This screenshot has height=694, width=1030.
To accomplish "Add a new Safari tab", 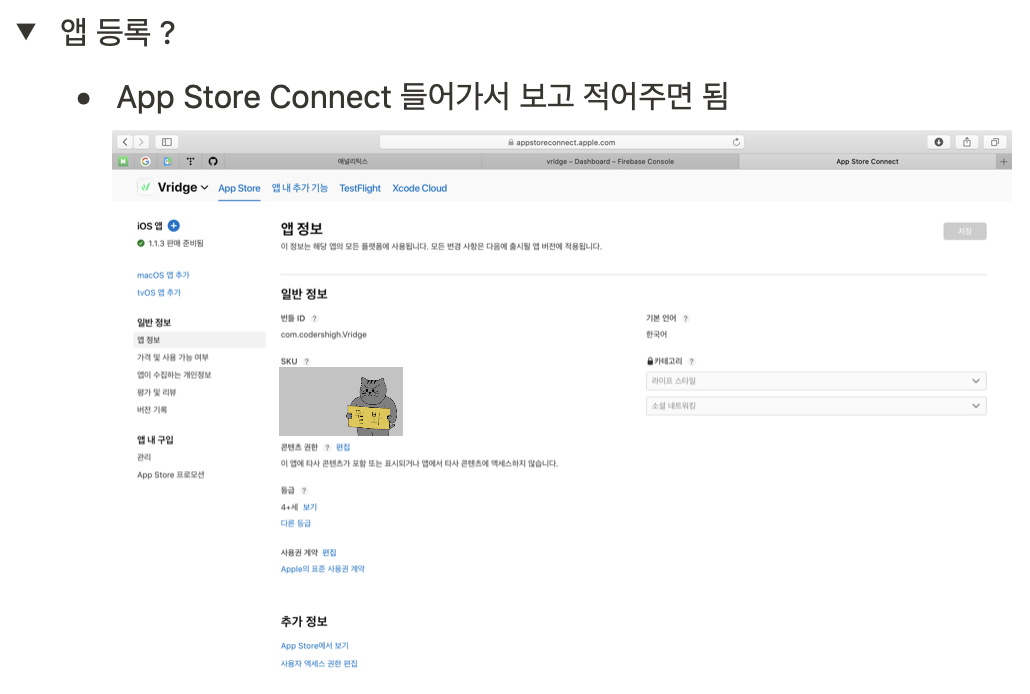I will pyautogui.click(x=1004, y=161).
